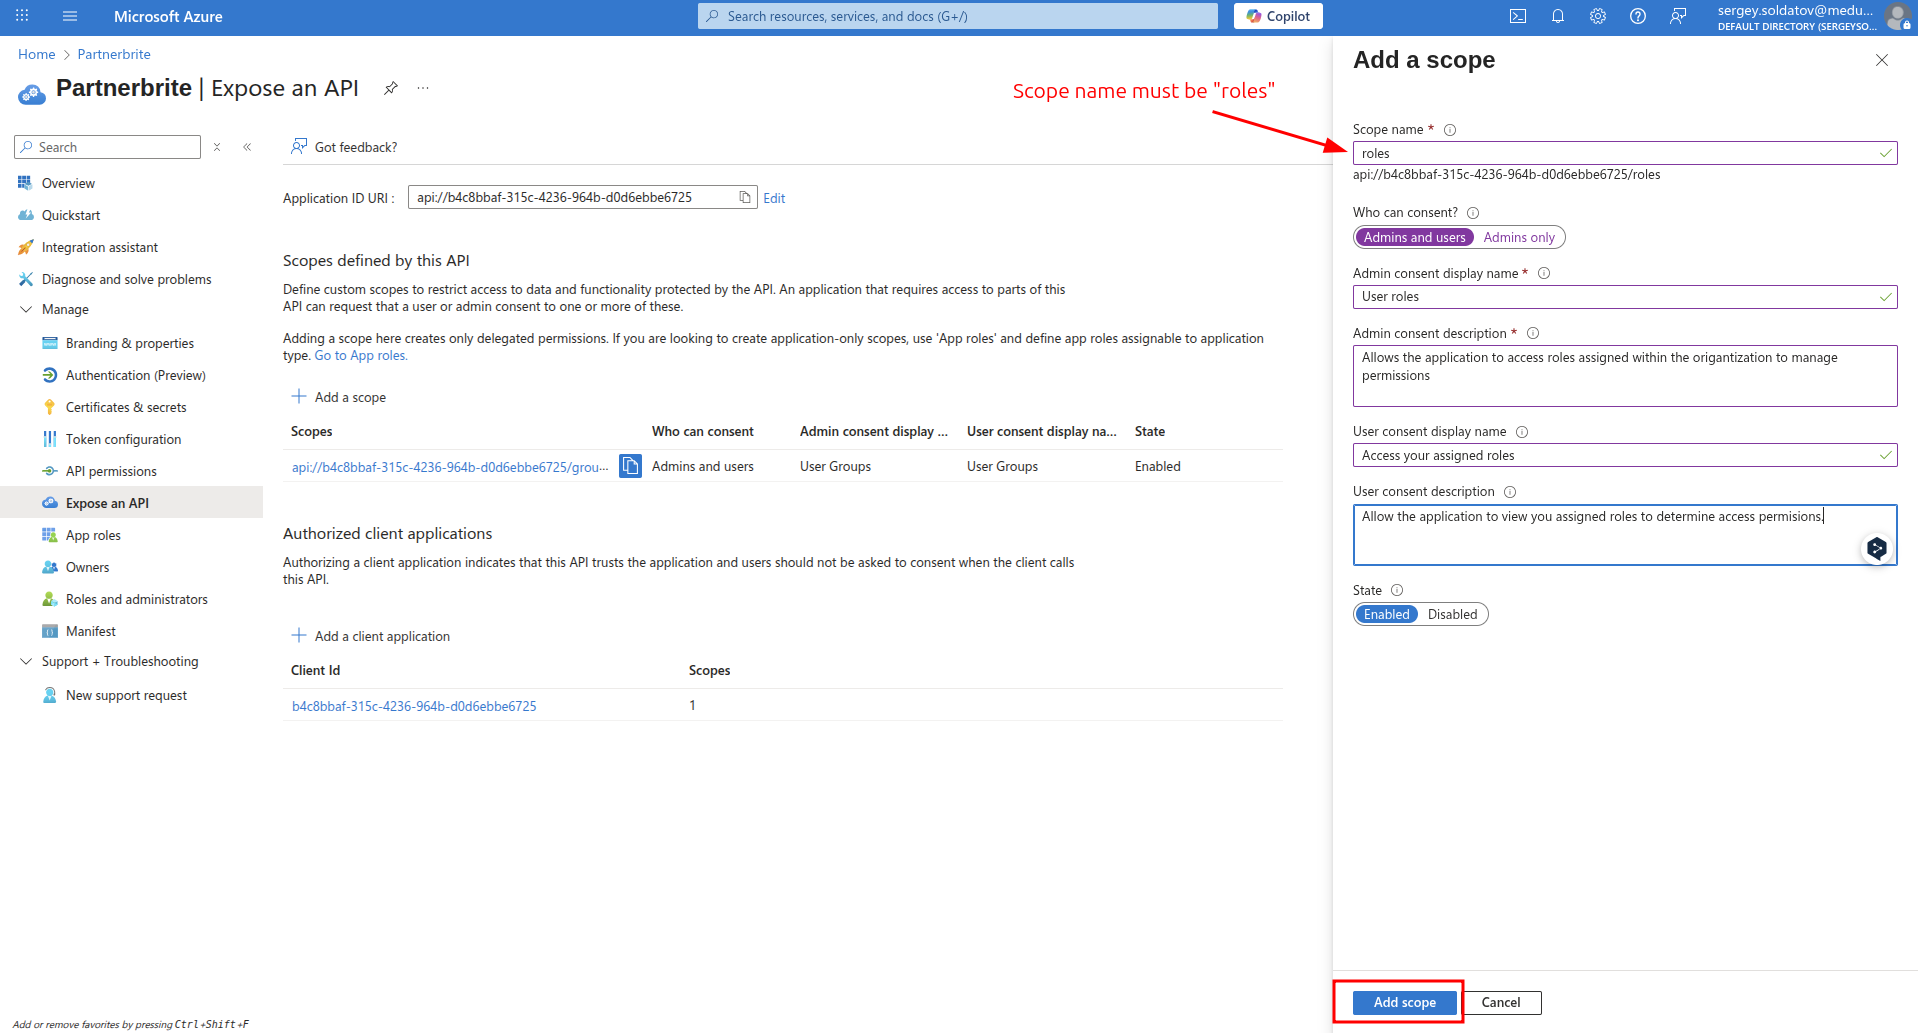1918x1033 pixels.
Task: Show info tooltip for Who can consent
Action: point(1473,213)
